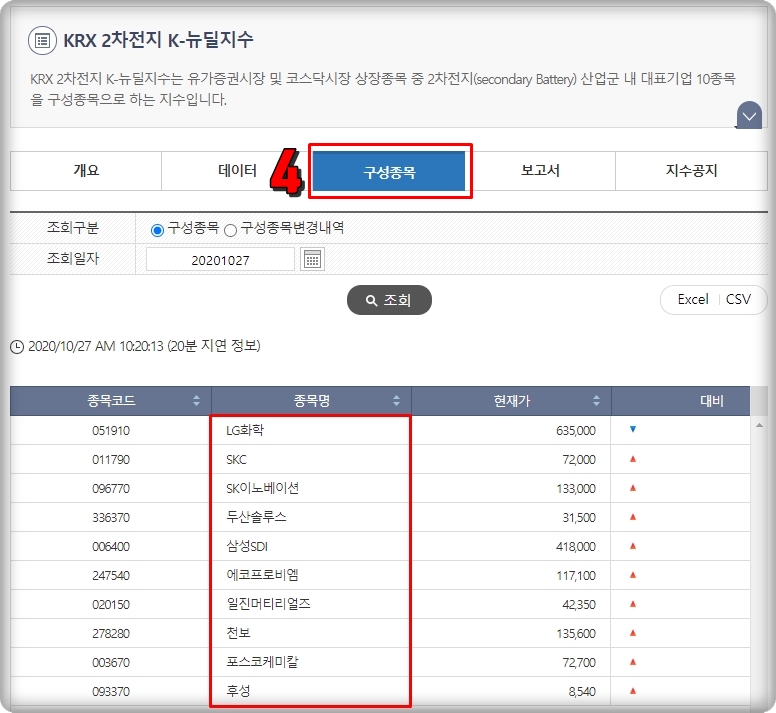Click the 조회일자 date input field
This screenshot has height=713, width=776.
[x=220, y=260]
